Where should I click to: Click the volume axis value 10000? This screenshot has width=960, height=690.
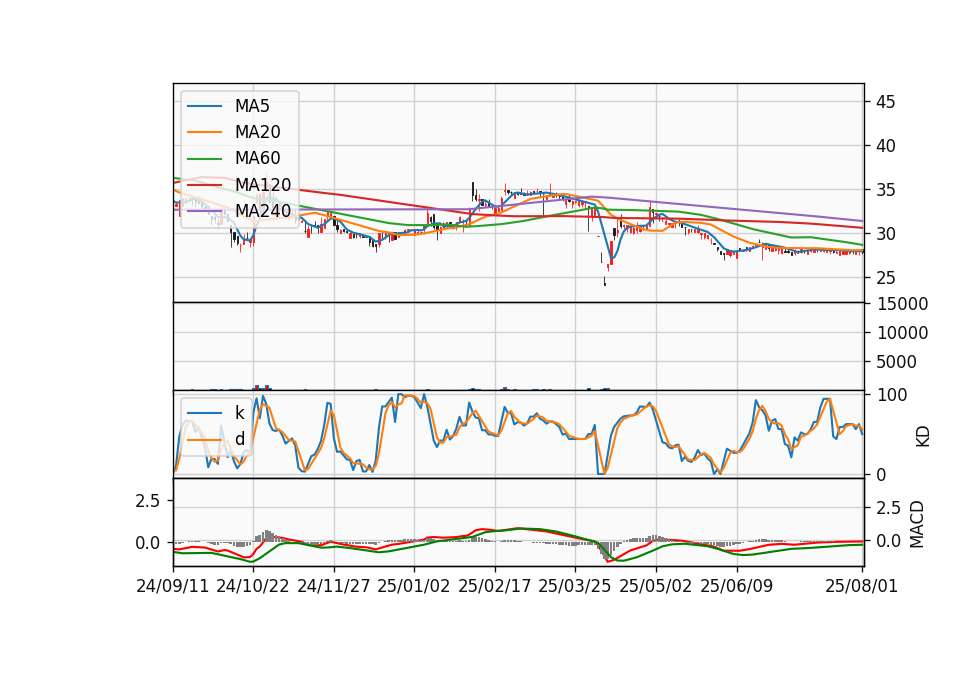click(902, 333)
